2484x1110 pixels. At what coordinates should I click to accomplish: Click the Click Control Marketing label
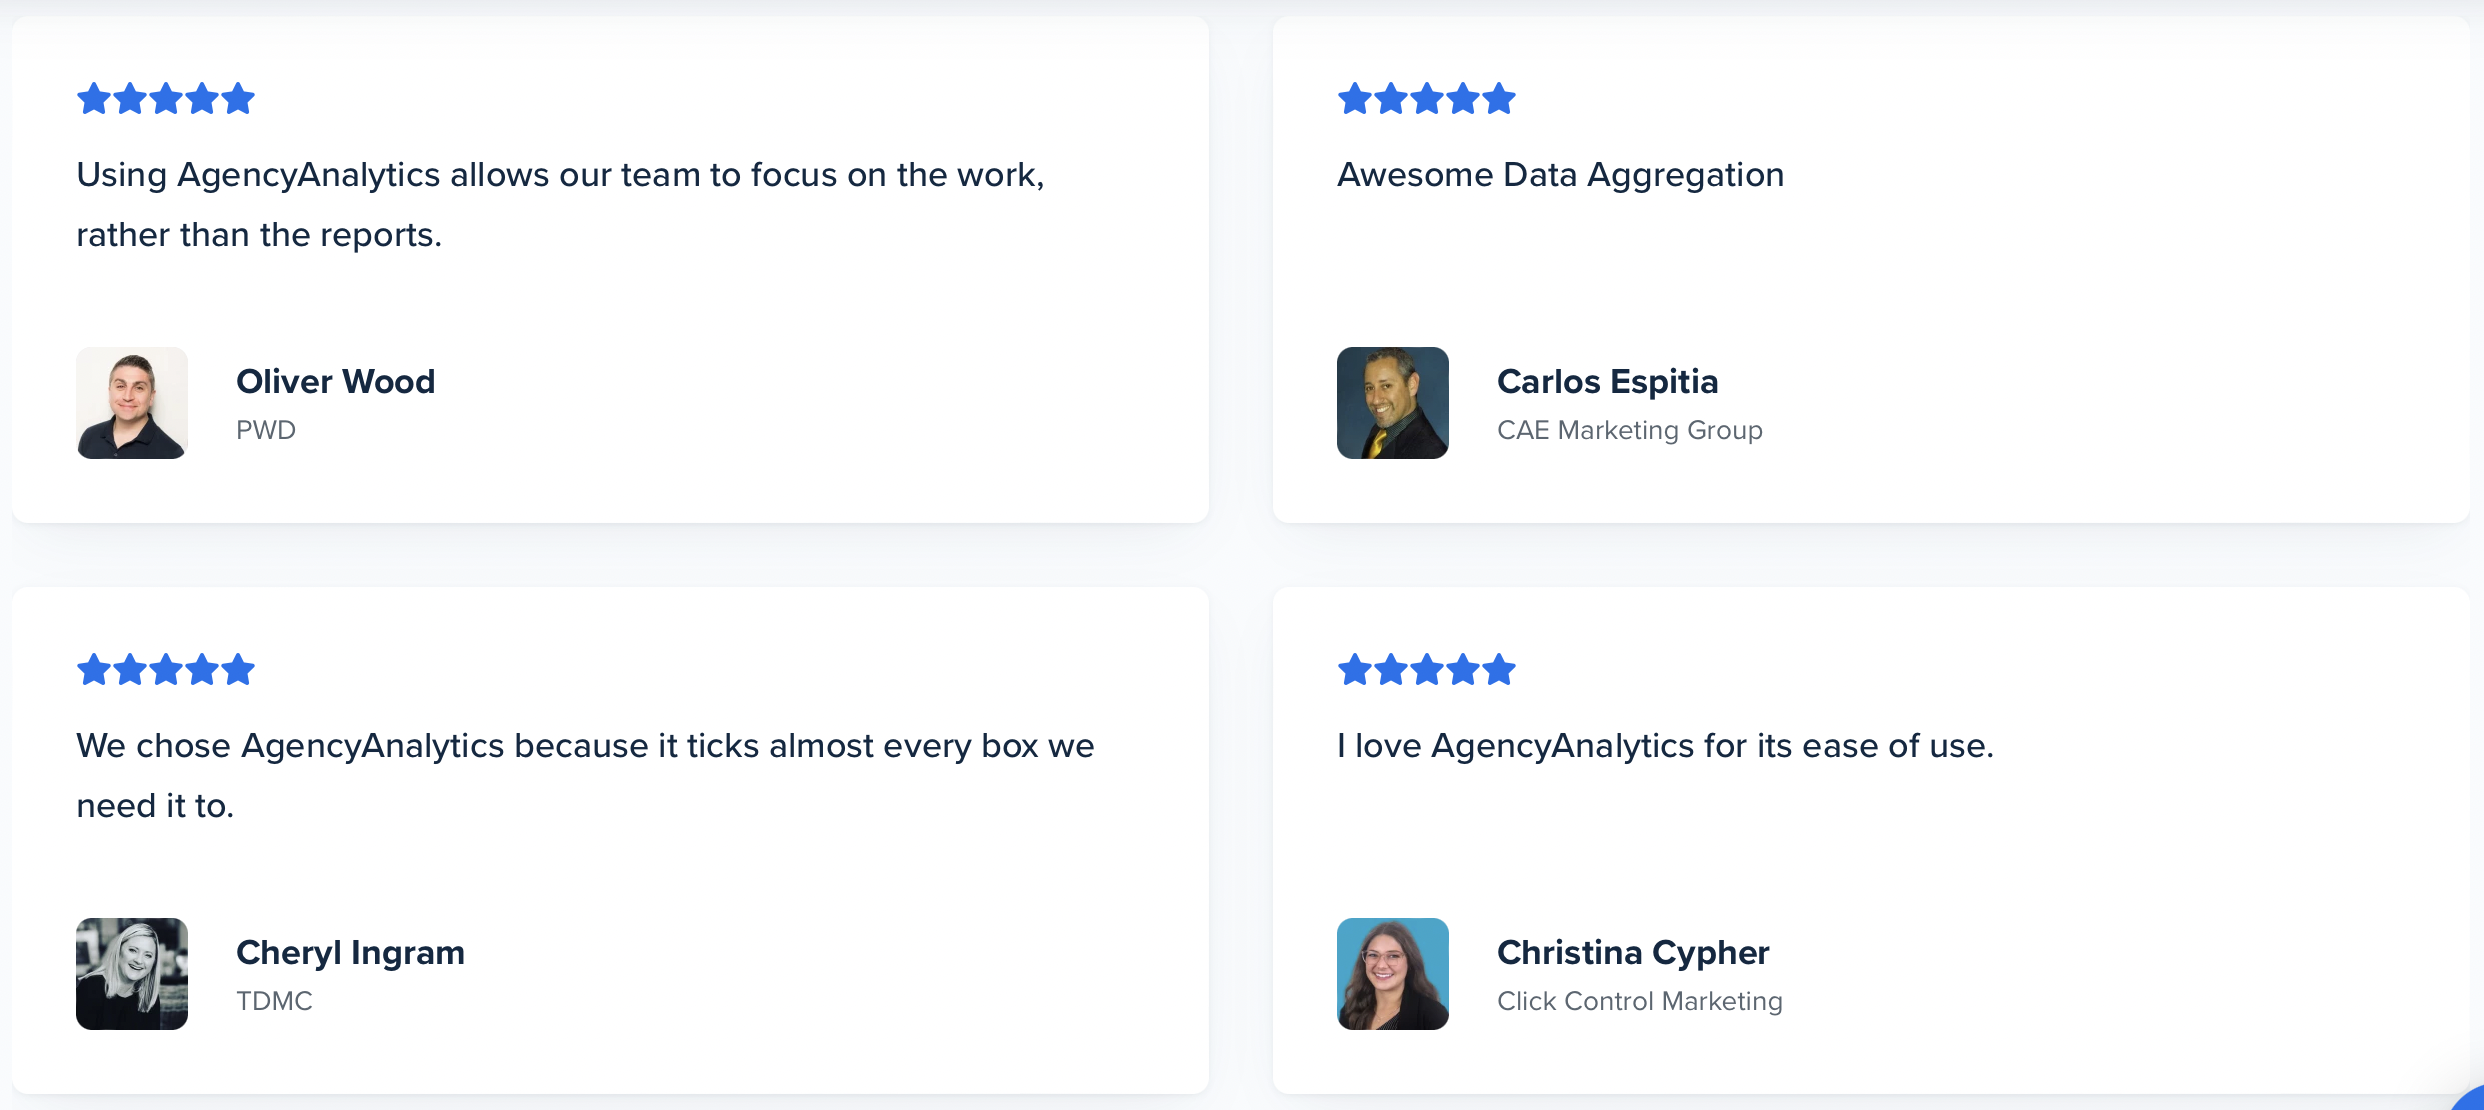pos(1640,1001)
